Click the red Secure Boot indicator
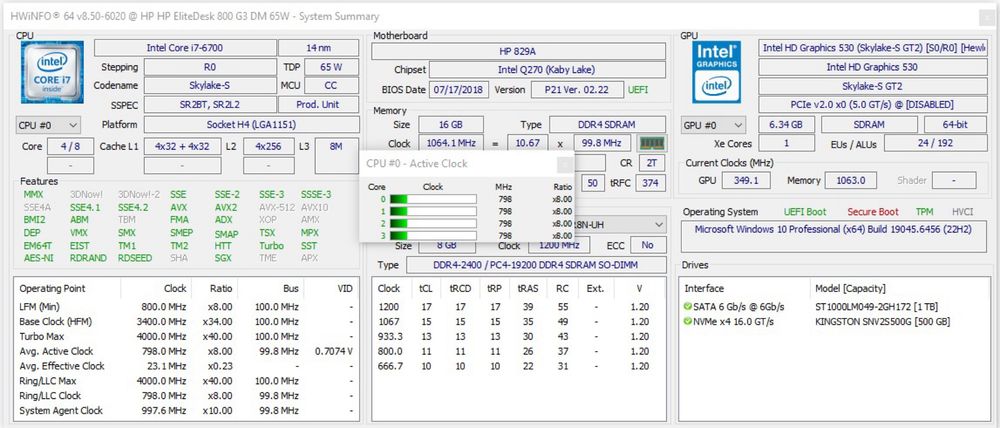The height and width of the screenshot is (428, 1000). tap(873, 212)
